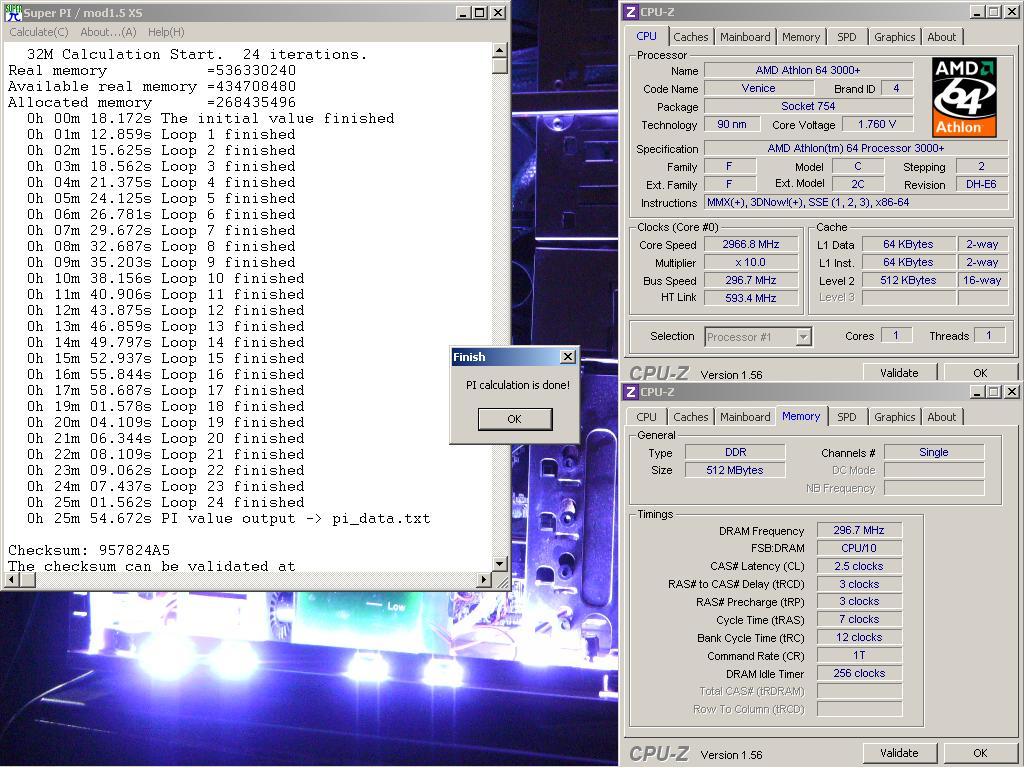Switch to CPU tab in lower CPU-Z window
Viewport: 1024px width, 768px height.
click(x=647, y=417)
